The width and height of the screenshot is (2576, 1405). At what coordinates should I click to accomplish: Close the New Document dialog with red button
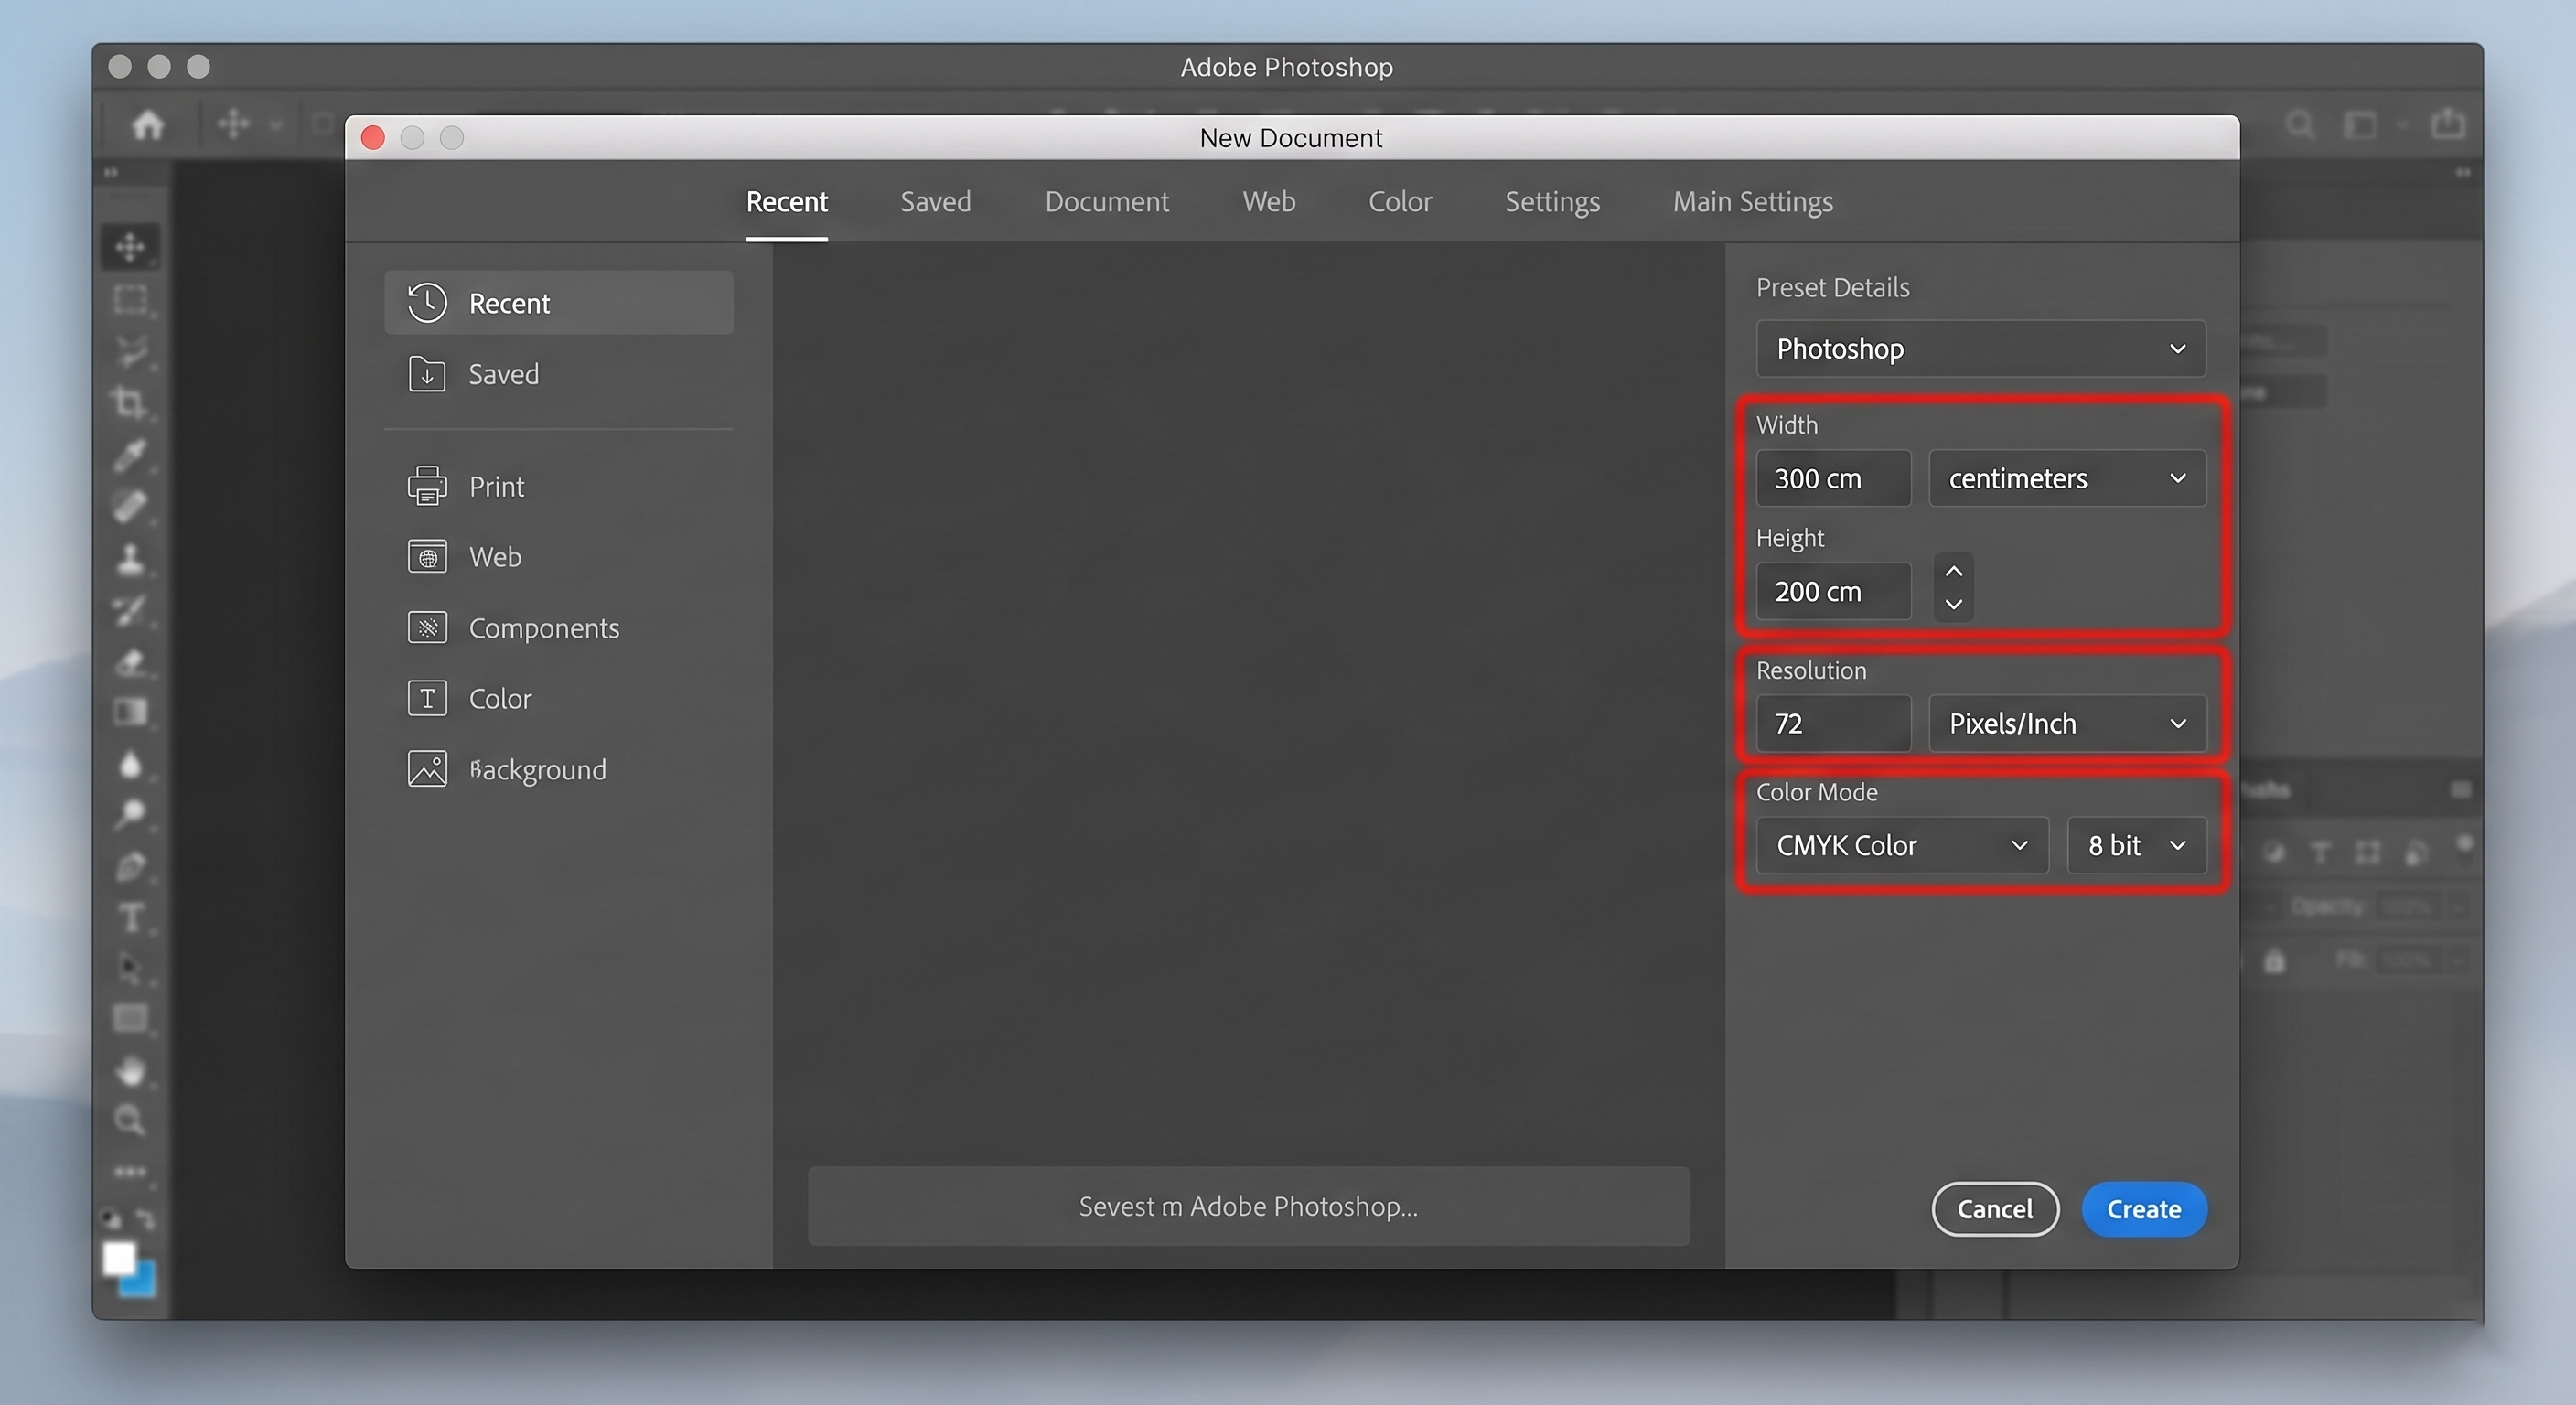click(x=373, y=137)
